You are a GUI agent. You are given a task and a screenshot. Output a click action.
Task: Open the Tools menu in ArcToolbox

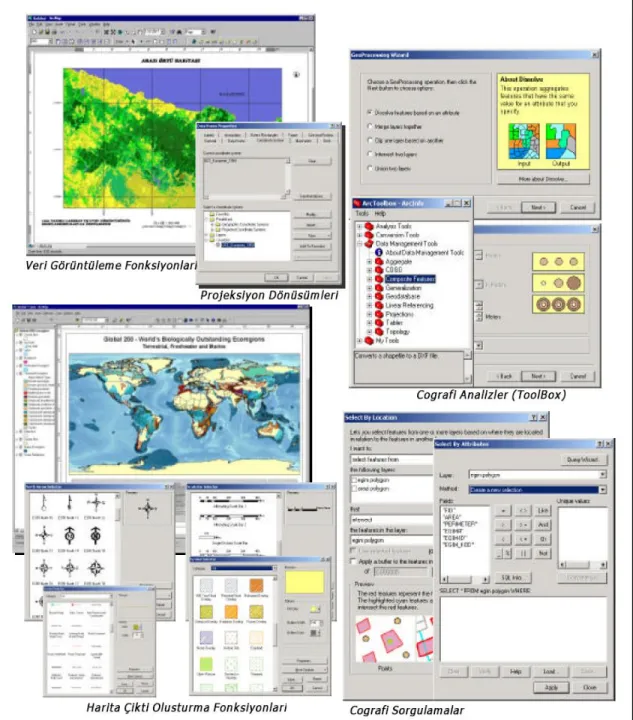(x=362, y=214)
